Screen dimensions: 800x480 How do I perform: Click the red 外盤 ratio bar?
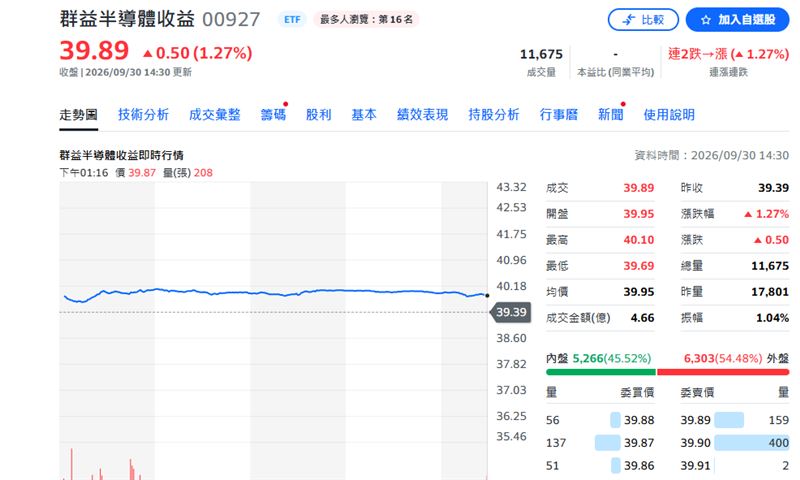click(x=723, y=372)
